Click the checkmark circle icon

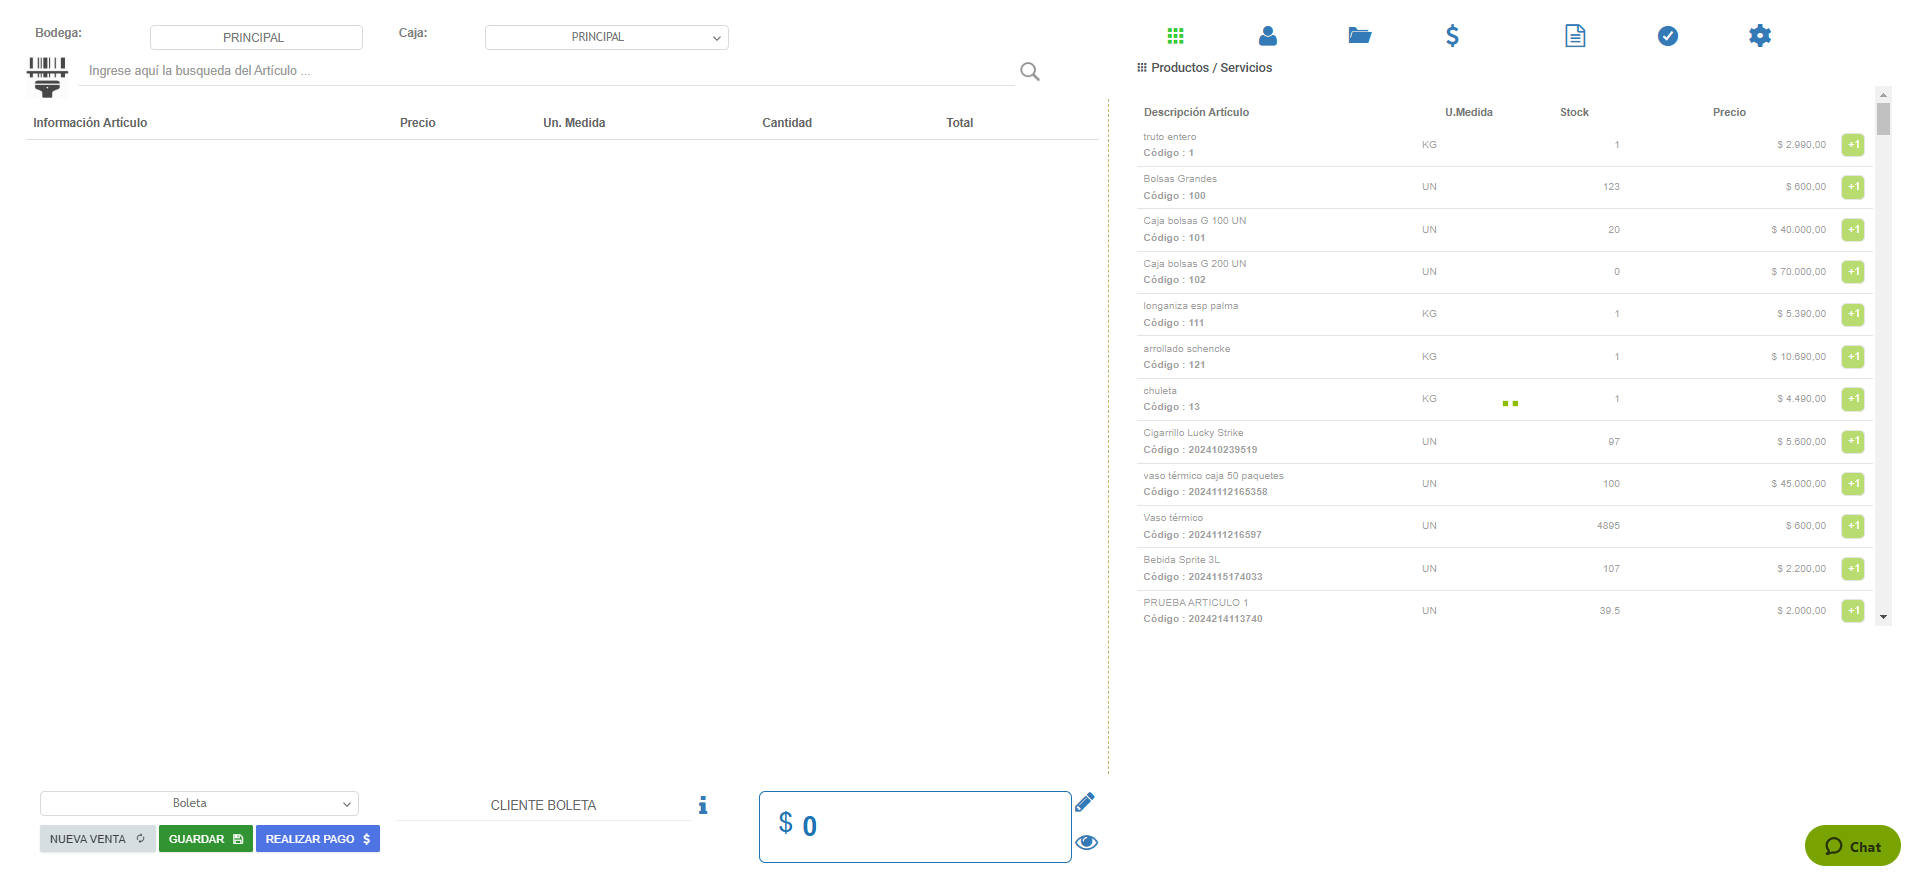tap(1667, 36)
